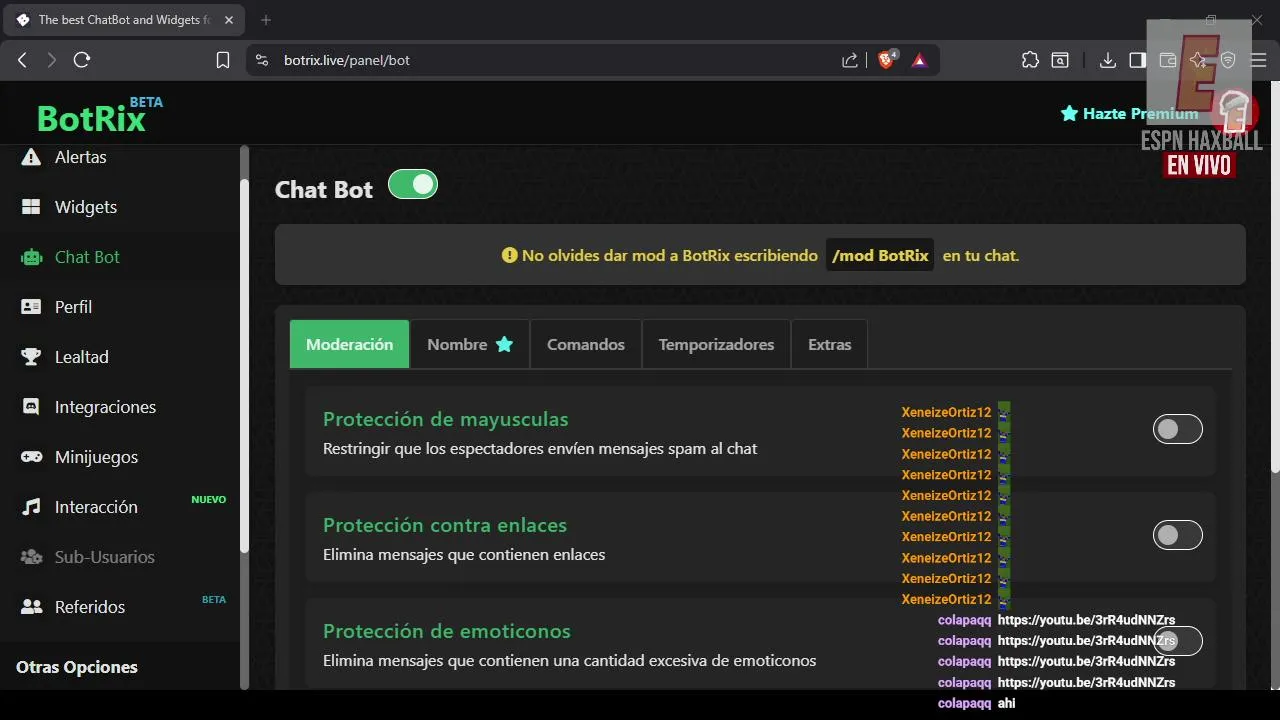Reload the page with the refresh button
This screenshot has height=720, width=1280.
click(82, 60)
